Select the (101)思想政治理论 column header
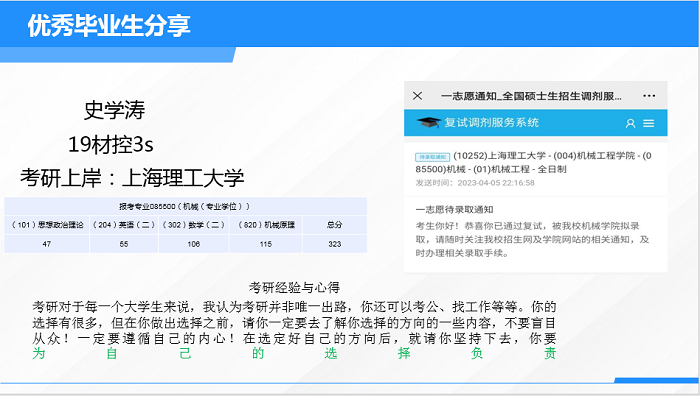 click(x=47, y=225)
